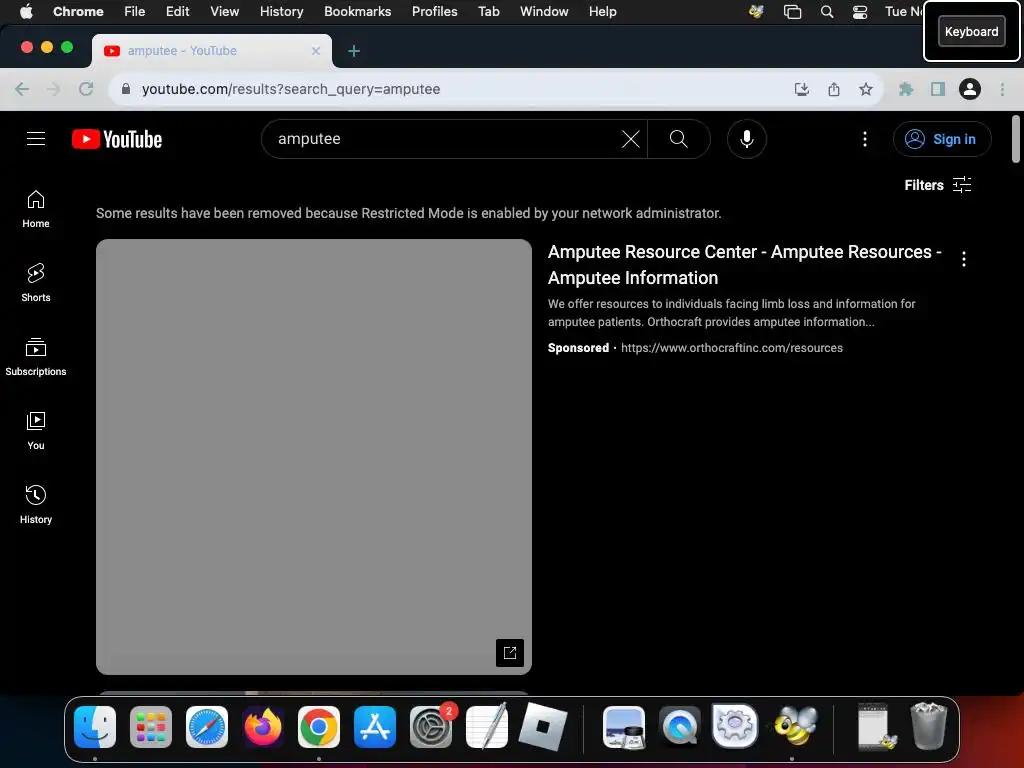This screenshot has height=768, width=1024.
Task: Open Preview from the Dock
Action: (x=624, y=726)
